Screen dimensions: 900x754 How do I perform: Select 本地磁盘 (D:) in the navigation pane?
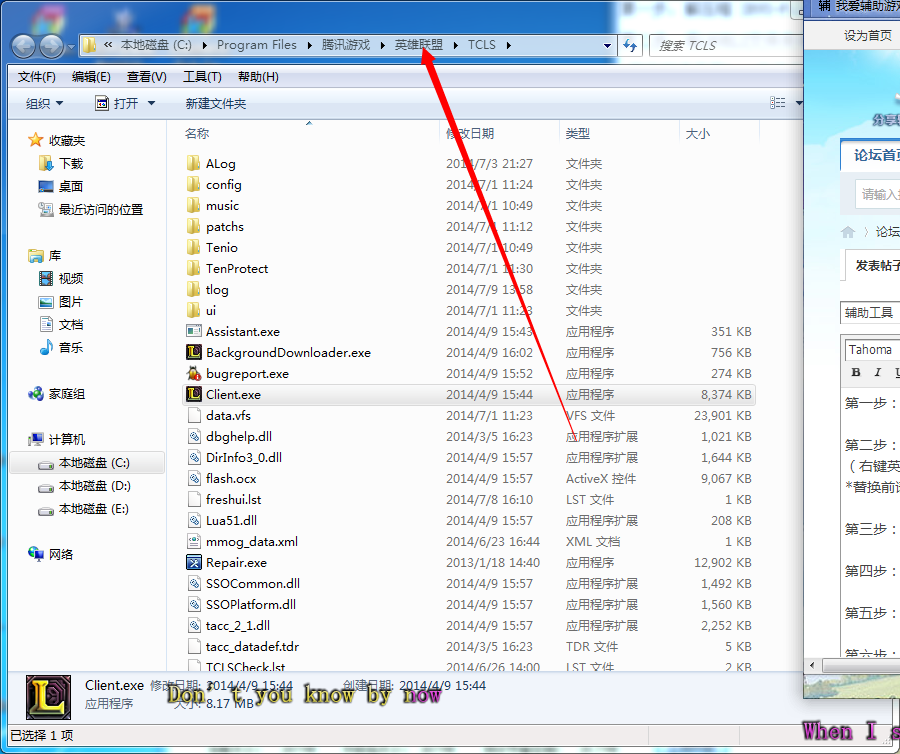(x=95, y=486)
